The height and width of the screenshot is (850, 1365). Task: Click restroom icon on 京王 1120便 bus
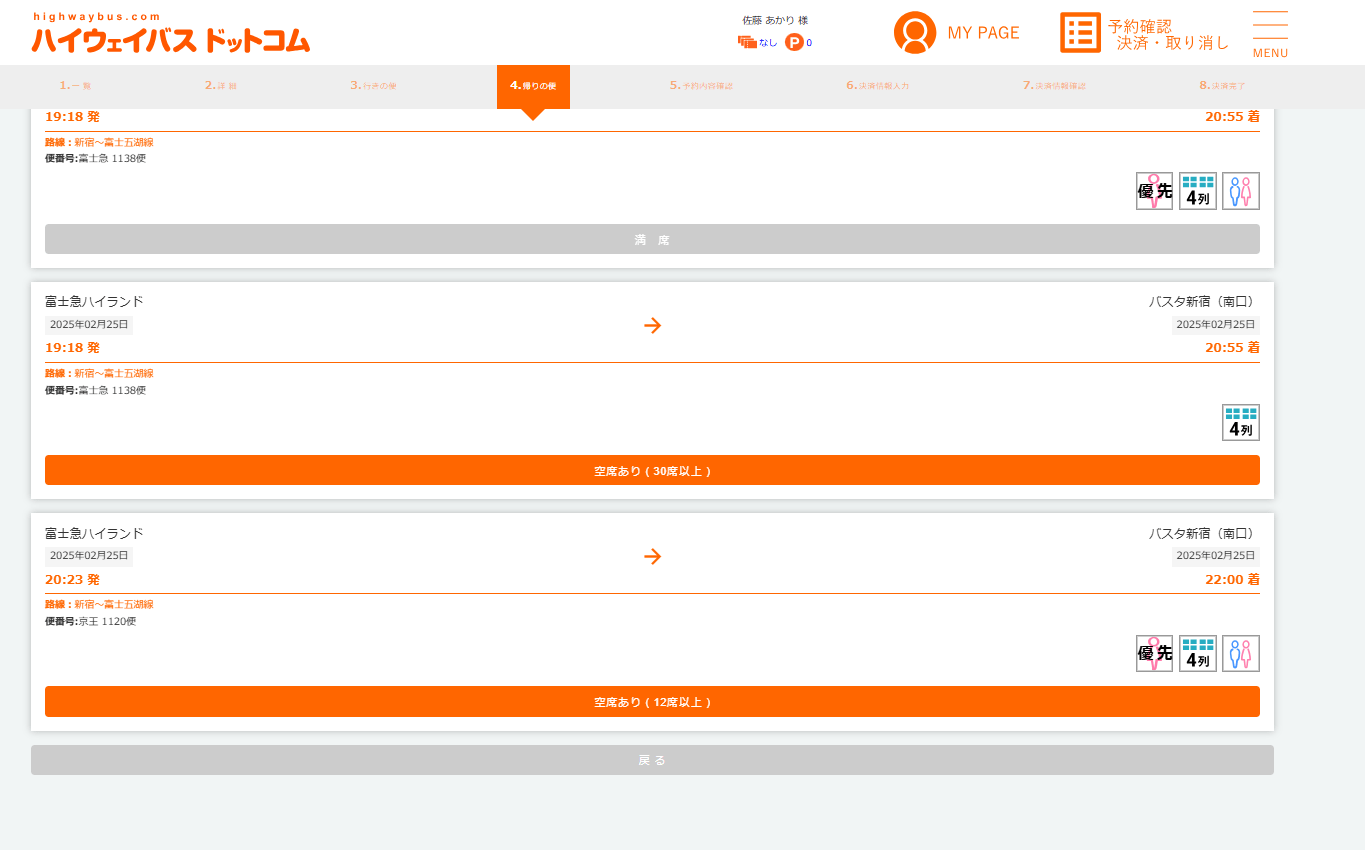1240,654
